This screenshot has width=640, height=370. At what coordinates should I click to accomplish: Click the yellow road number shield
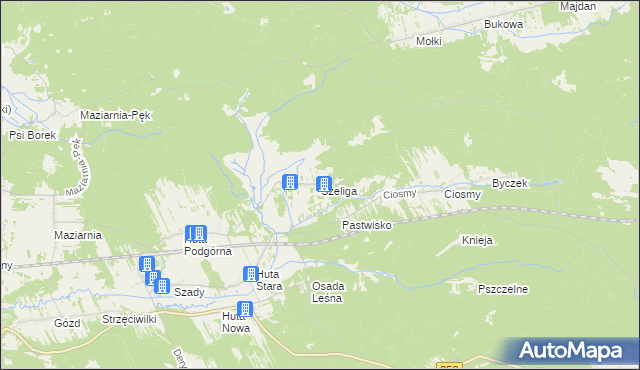pos(449,366)
